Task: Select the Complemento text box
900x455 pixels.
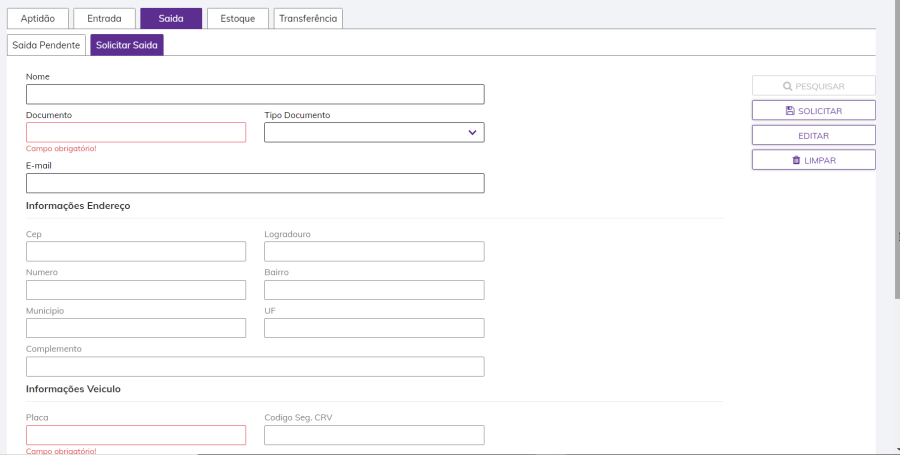Action: pyautogui.click(x=255, y=366)
